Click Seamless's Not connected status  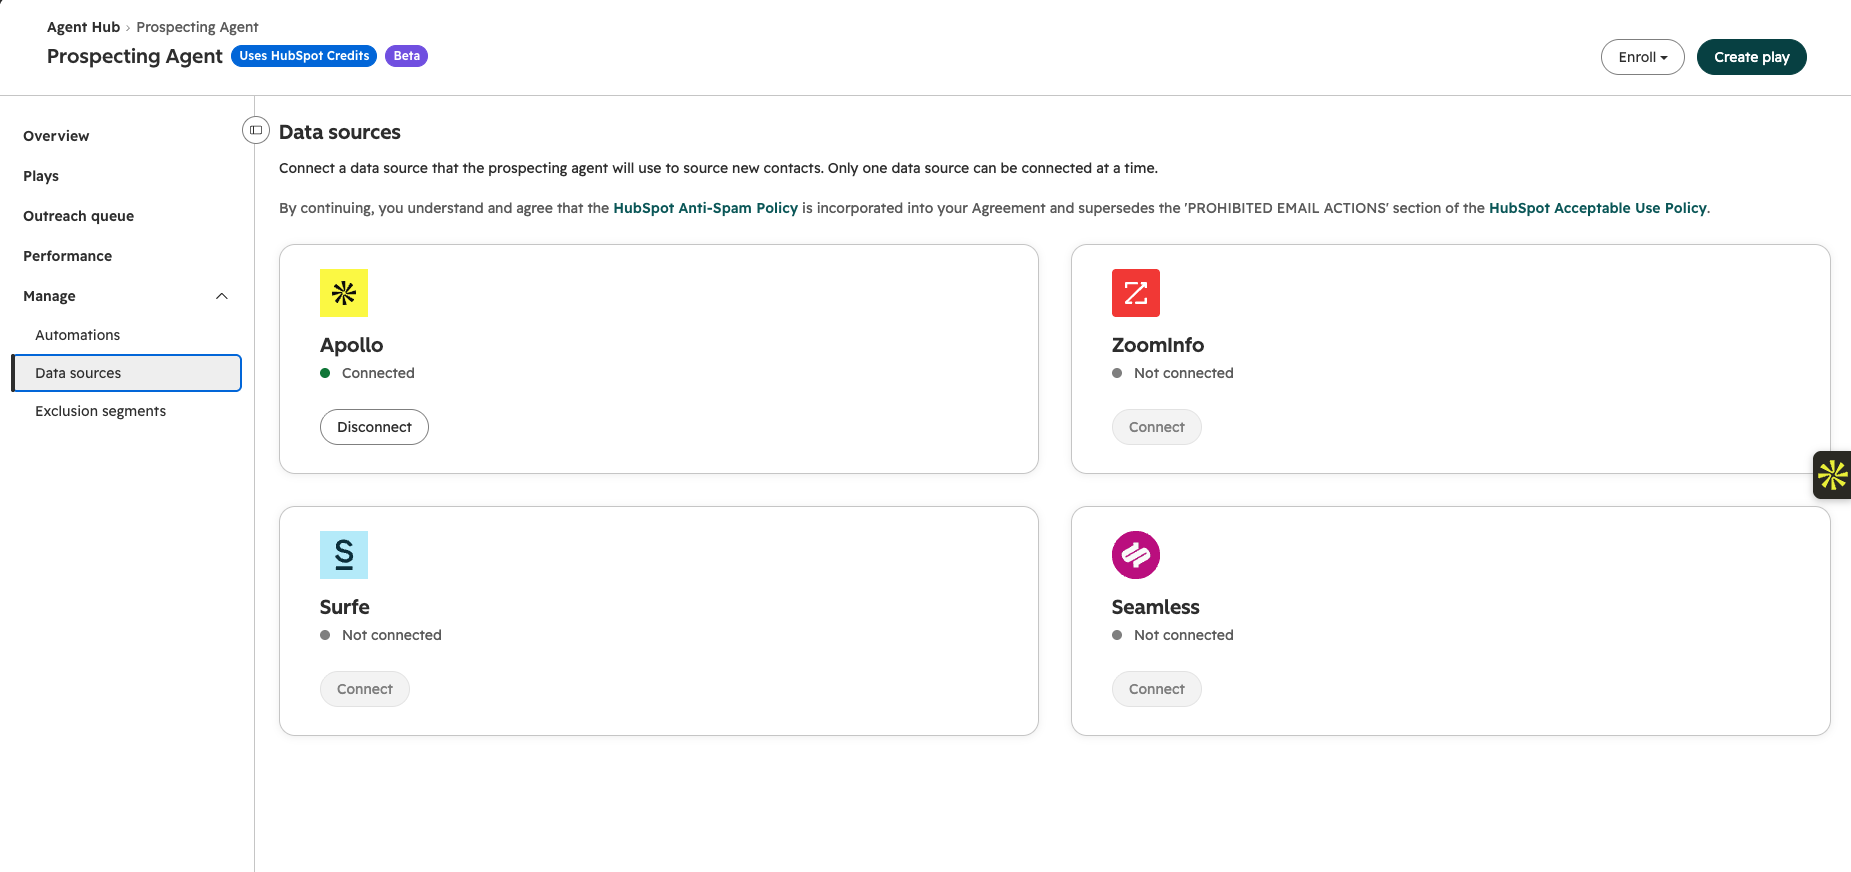click(x=1184, y=635)
